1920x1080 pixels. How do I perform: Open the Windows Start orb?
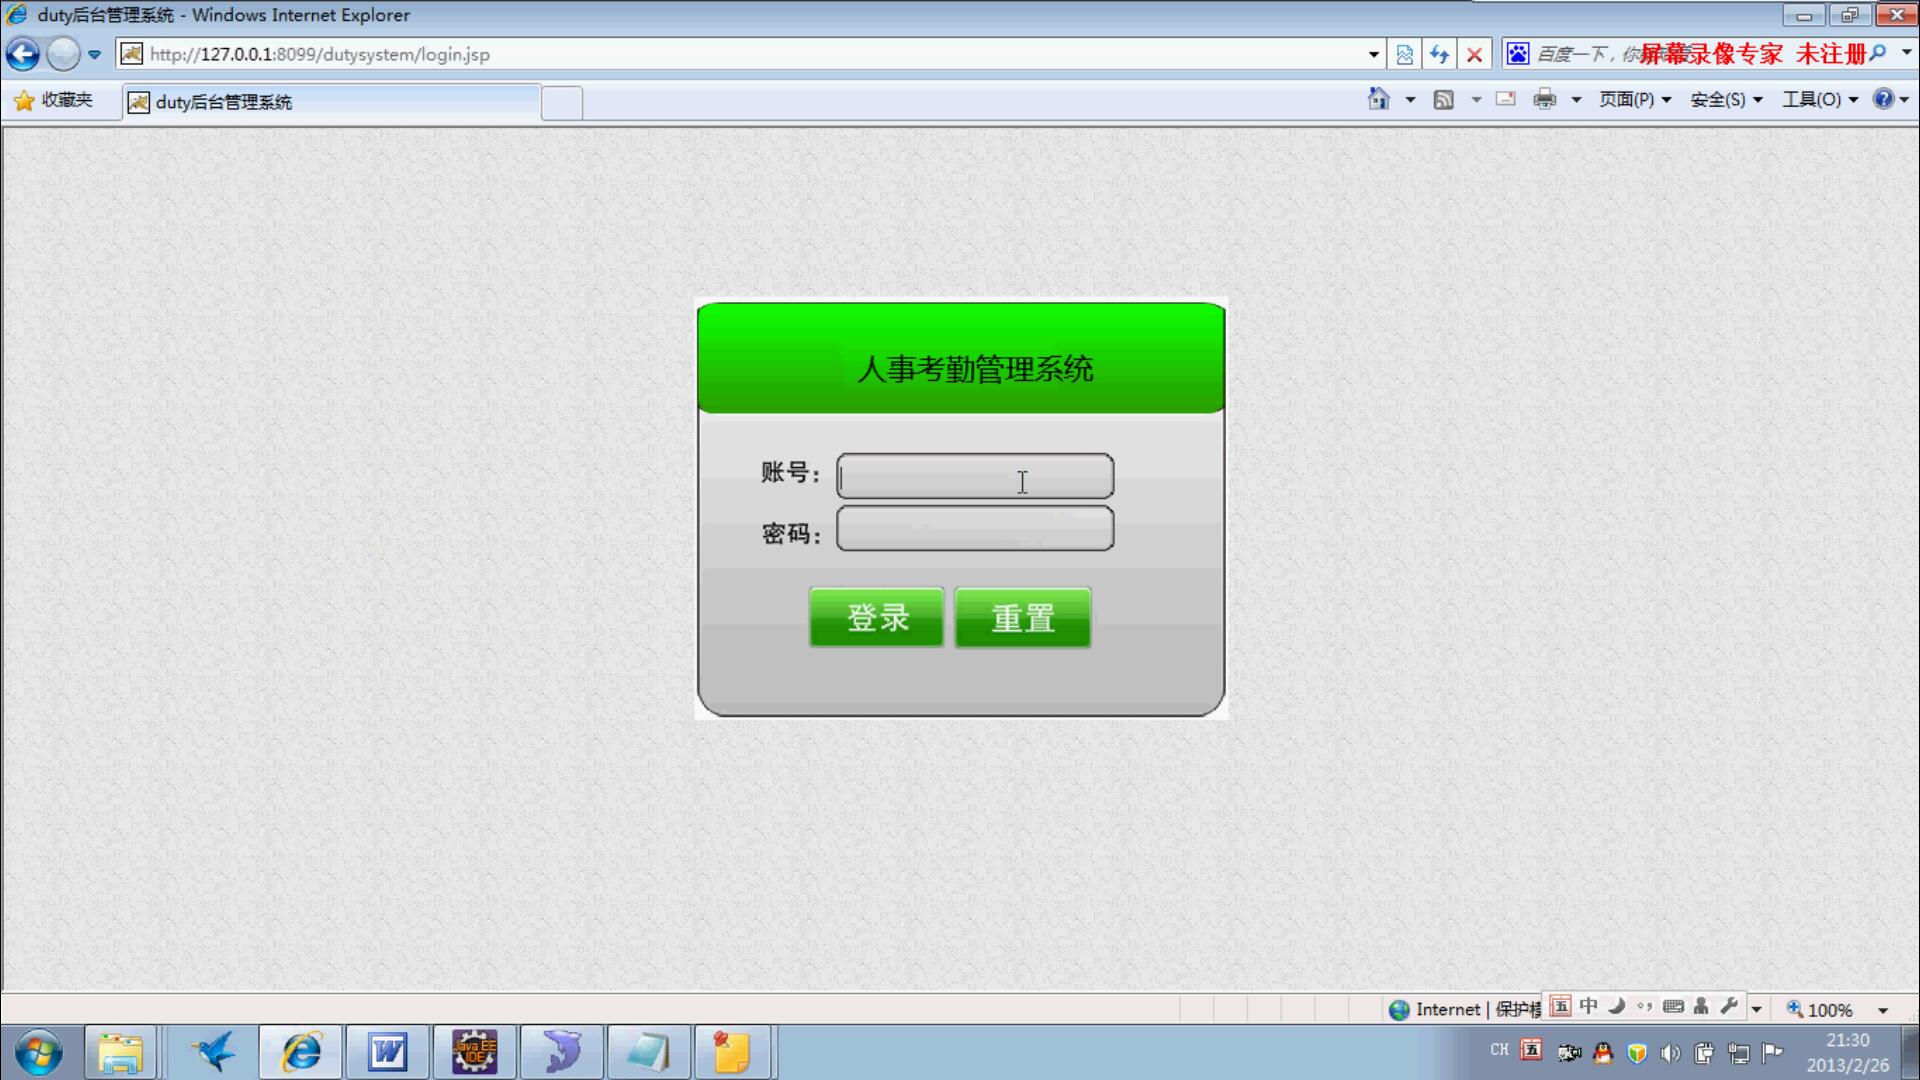pyautogui.click(x=38, y=1053)
